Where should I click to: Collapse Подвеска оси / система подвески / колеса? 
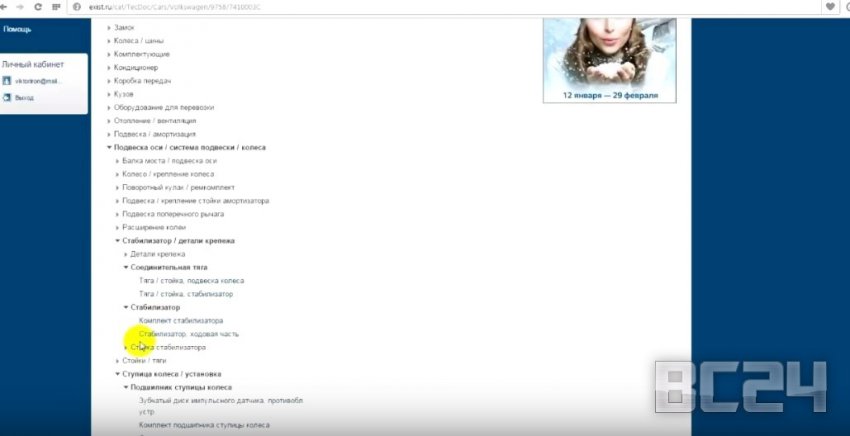click(x=109, y=147)
